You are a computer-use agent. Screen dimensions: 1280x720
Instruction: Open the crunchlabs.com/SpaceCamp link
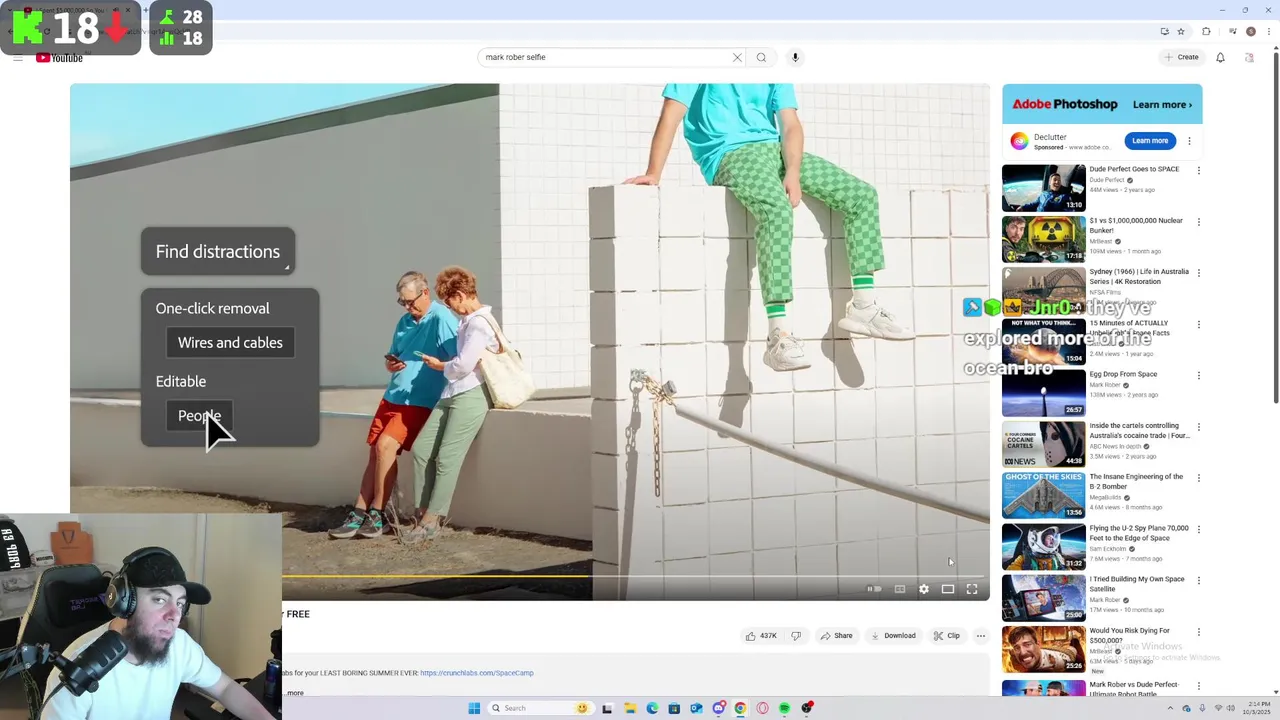(477, 673)
